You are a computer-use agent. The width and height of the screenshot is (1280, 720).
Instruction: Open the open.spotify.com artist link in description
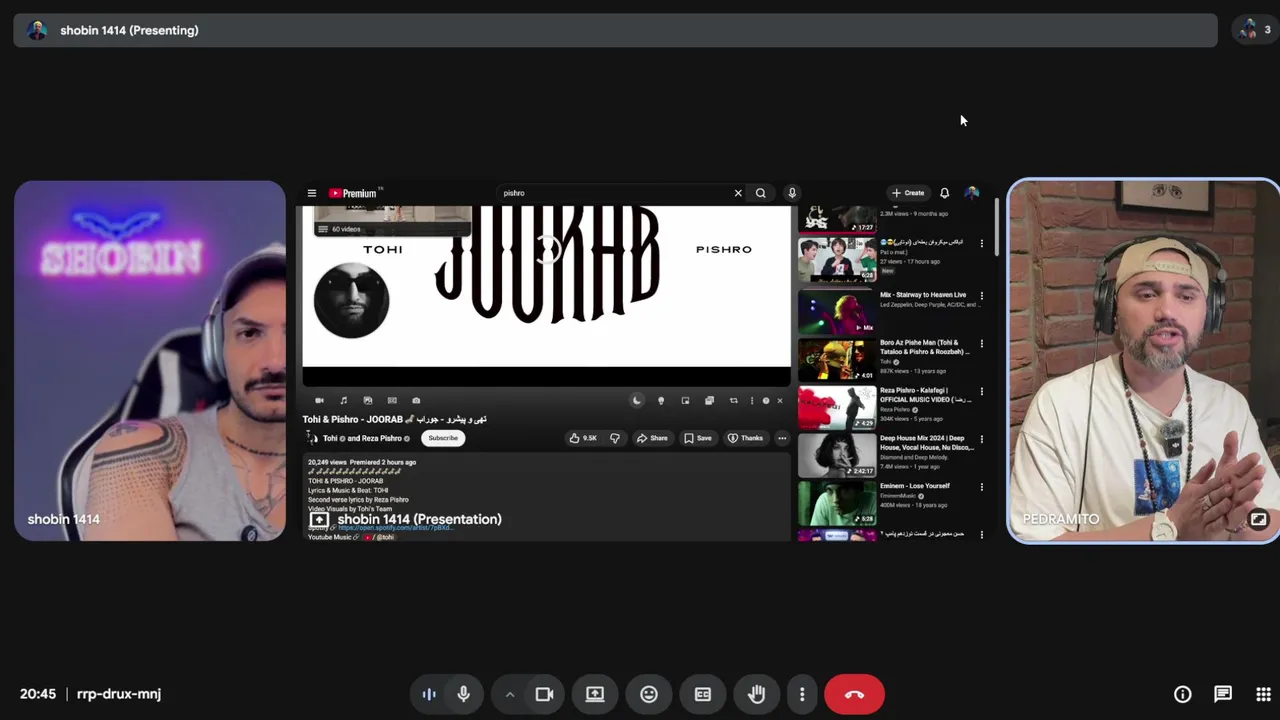click(x=395, y=527)
